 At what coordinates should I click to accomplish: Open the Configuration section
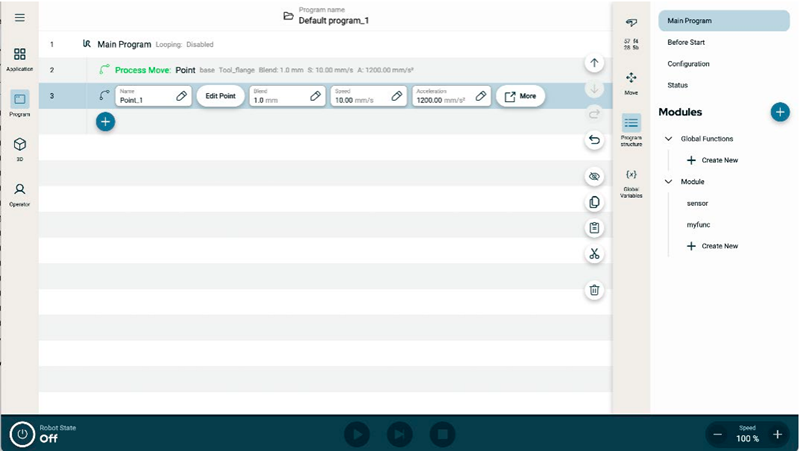tap(688, 64)
